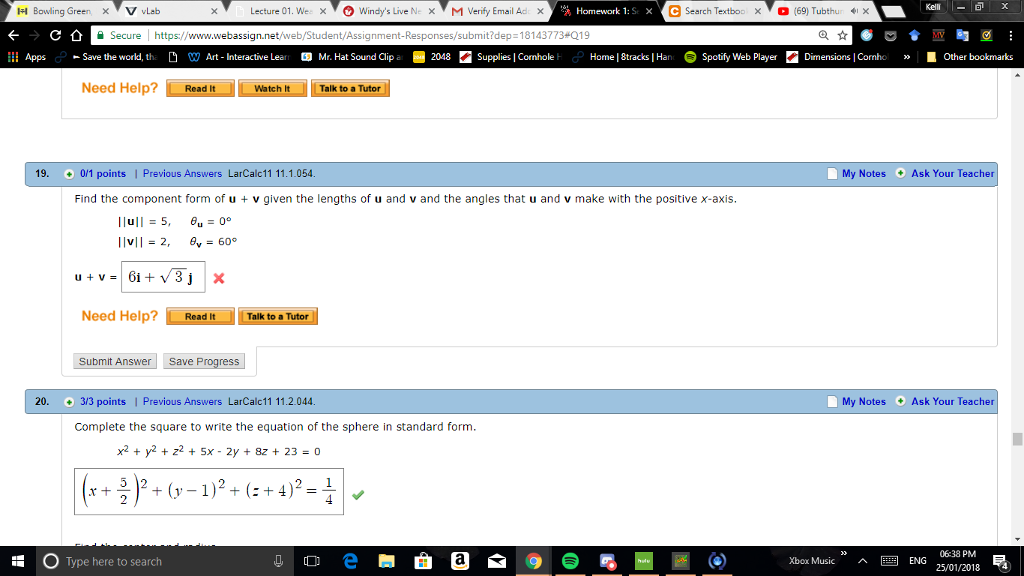Show hidden system tray icons arrow
This screenshot has width=1024, height=576.
(x=862, y=561)
